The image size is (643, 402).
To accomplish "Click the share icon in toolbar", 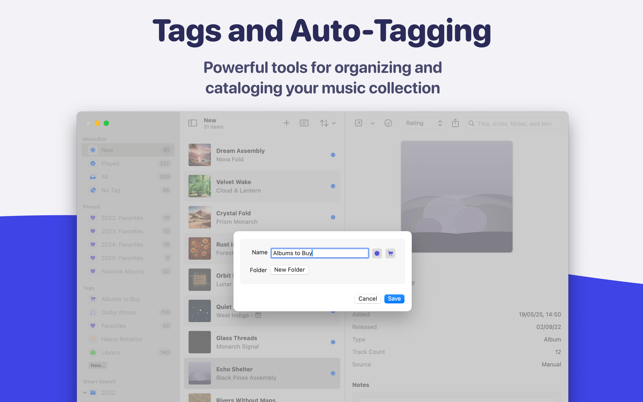I will click(455, 123).
